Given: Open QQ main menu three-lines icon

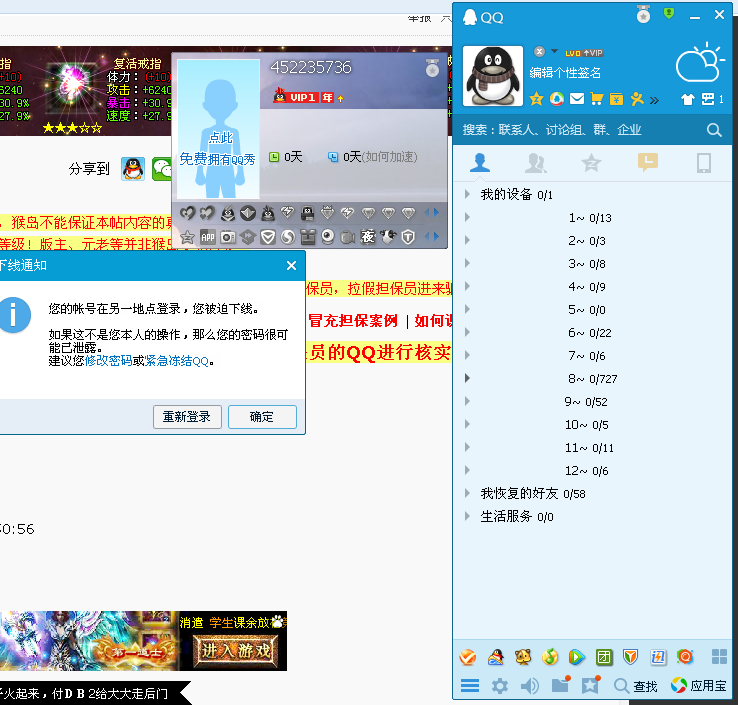Looking at the screenshot, I should (x=470, y=686).
